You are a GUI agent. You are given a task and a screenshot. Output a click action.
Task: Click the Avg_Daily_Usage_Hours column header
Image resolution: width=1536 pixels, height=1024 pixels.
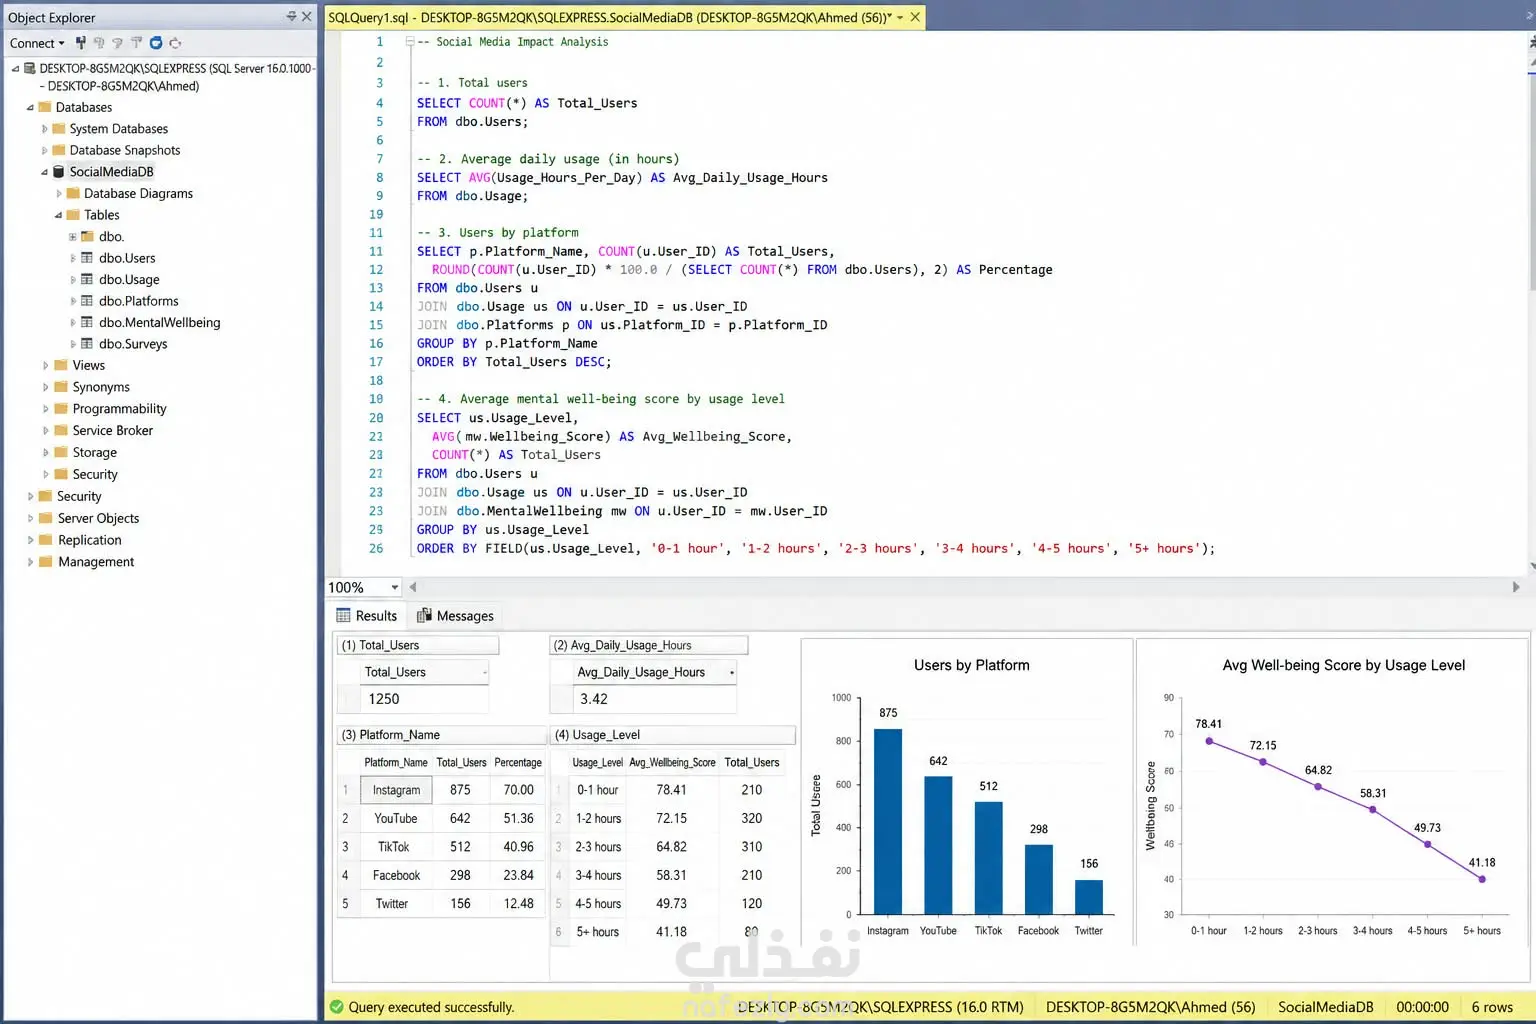654,672
